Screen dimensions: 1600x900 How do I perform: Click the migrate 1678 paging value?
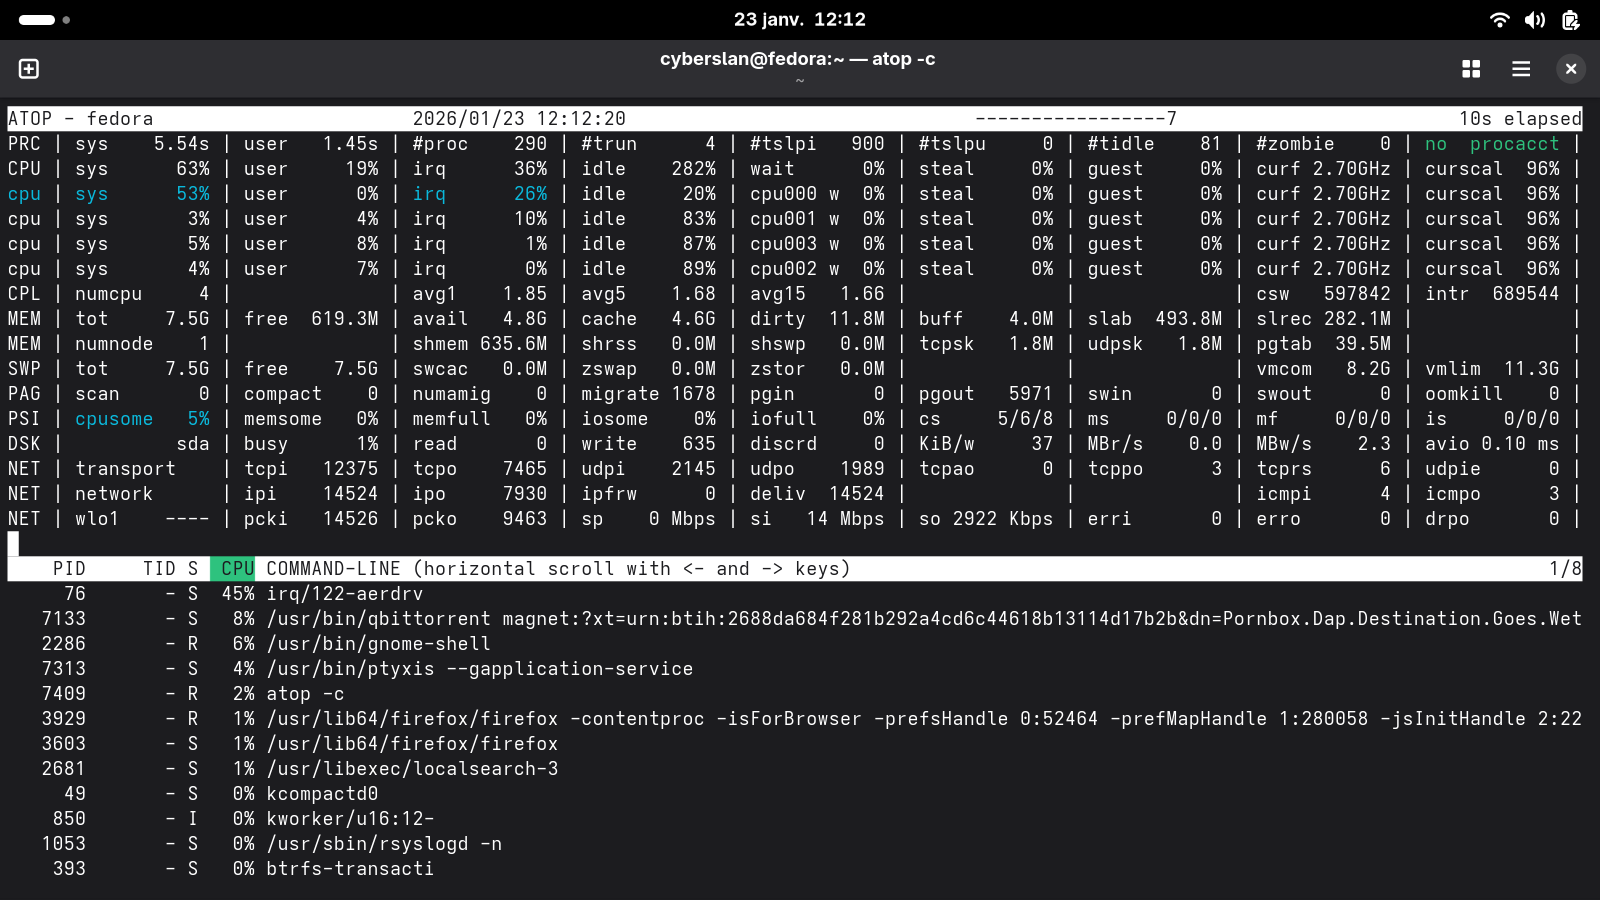coord(649,394)
